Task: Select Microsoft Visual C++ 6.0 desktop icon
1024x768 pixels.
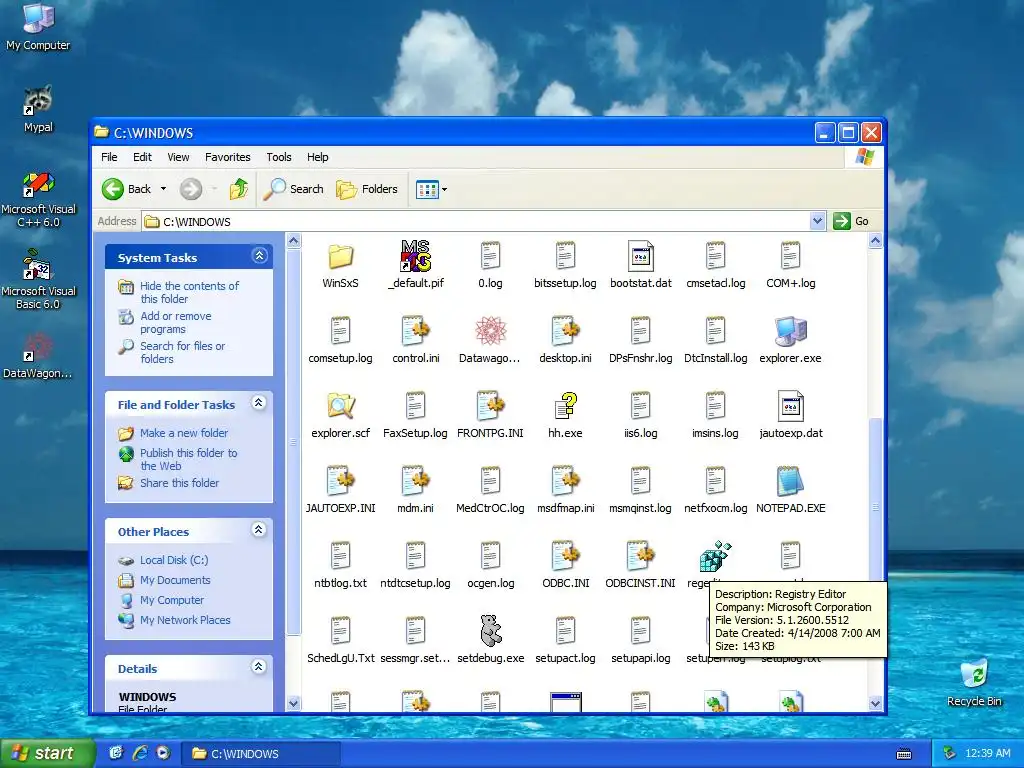Action: [38, 199]
